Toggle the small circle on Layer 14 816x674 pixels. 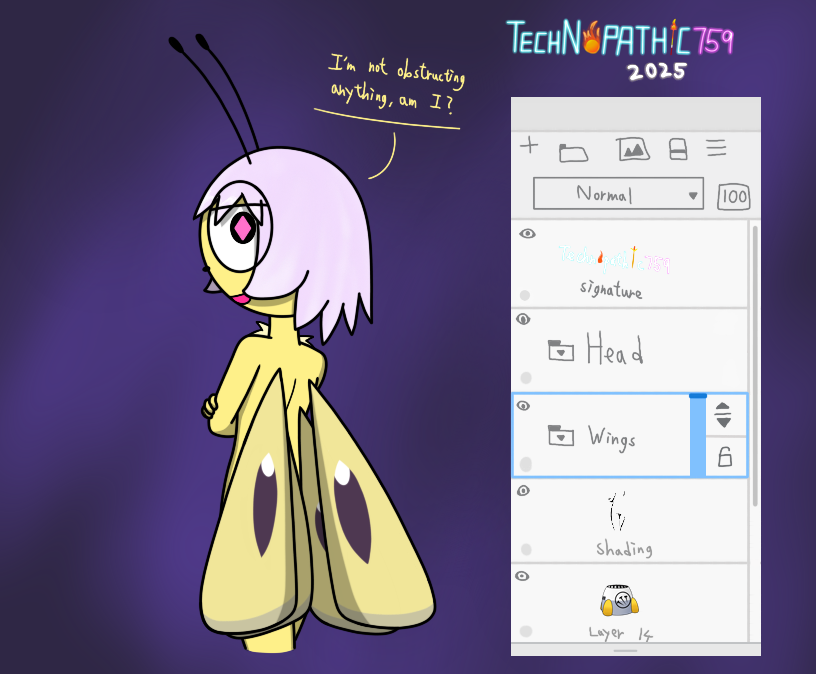[526, 631]
